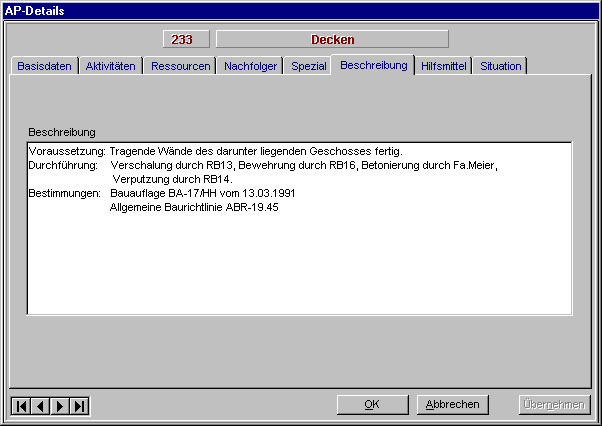
Task: Open the Spezial tab
Action: click(308, 66)
